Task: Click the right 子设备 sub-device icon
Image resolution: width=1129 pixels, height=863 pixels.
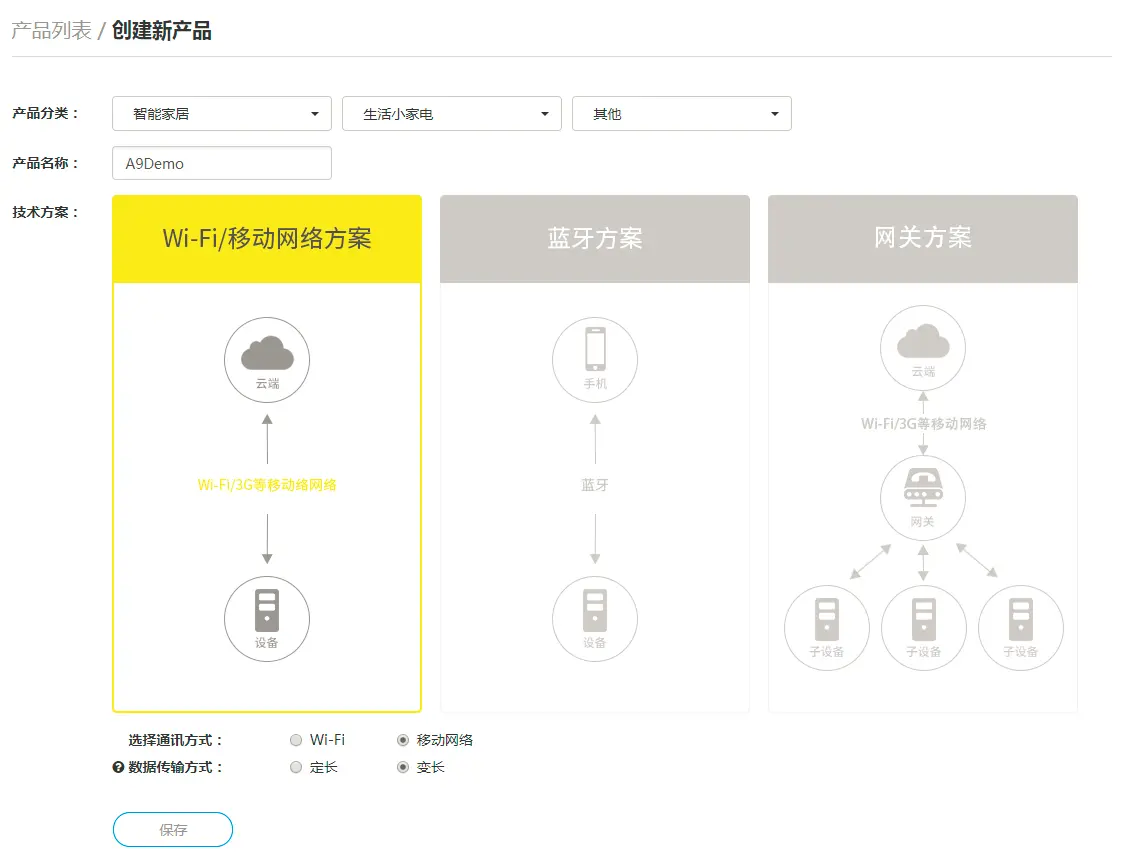Action: tap(1021, 628)
